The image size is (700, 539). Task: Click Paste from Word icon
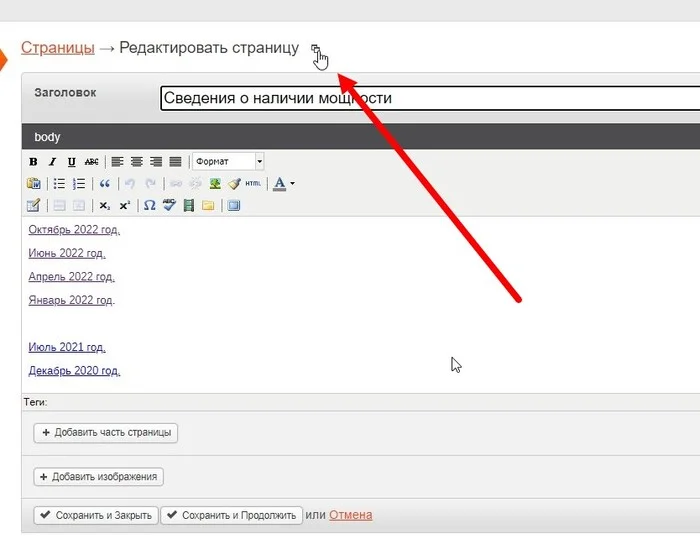[x=33, y=184]
